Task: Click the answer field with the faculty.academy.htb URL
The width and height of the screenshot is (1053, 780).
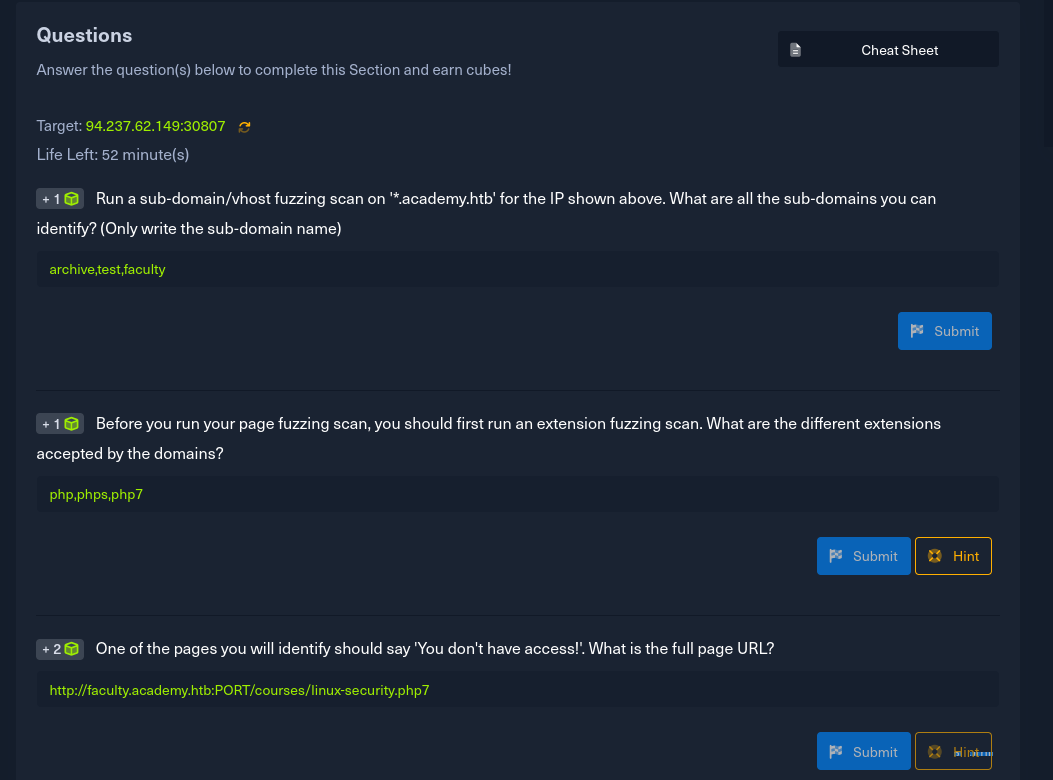Action: 517,690
